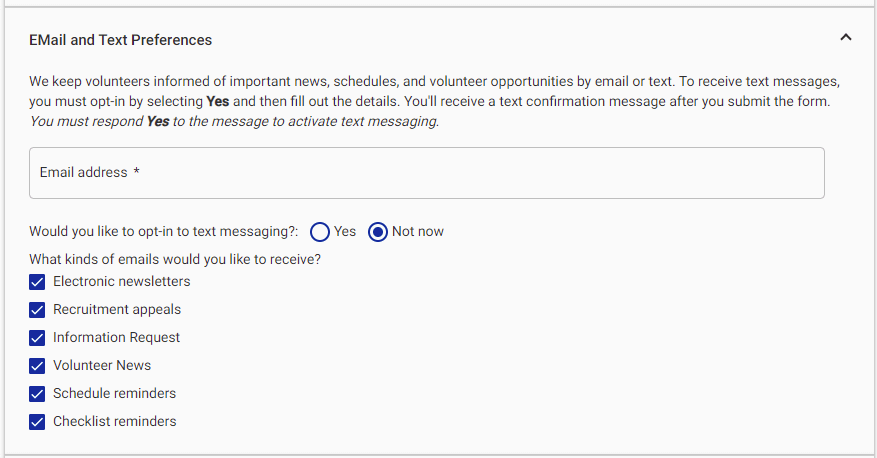Select the Not now radio button
Viewport: 877px width, 458px height.
378,232
